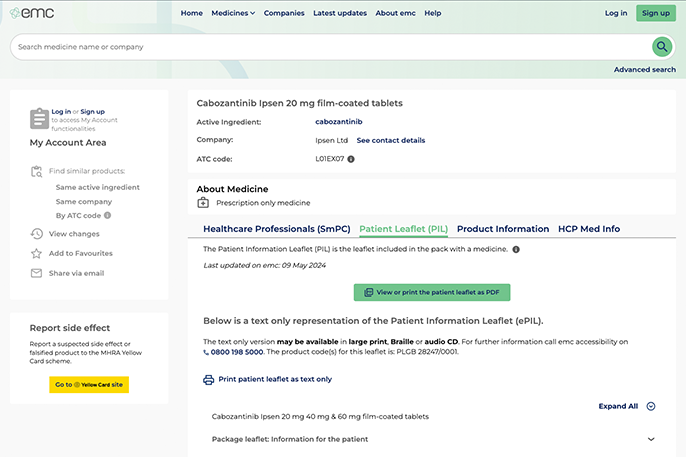Screen dimensions: 686x457
Task: Switch to Healthcare Professionals (SmPC) tab
Action: (x=277, y=229)
